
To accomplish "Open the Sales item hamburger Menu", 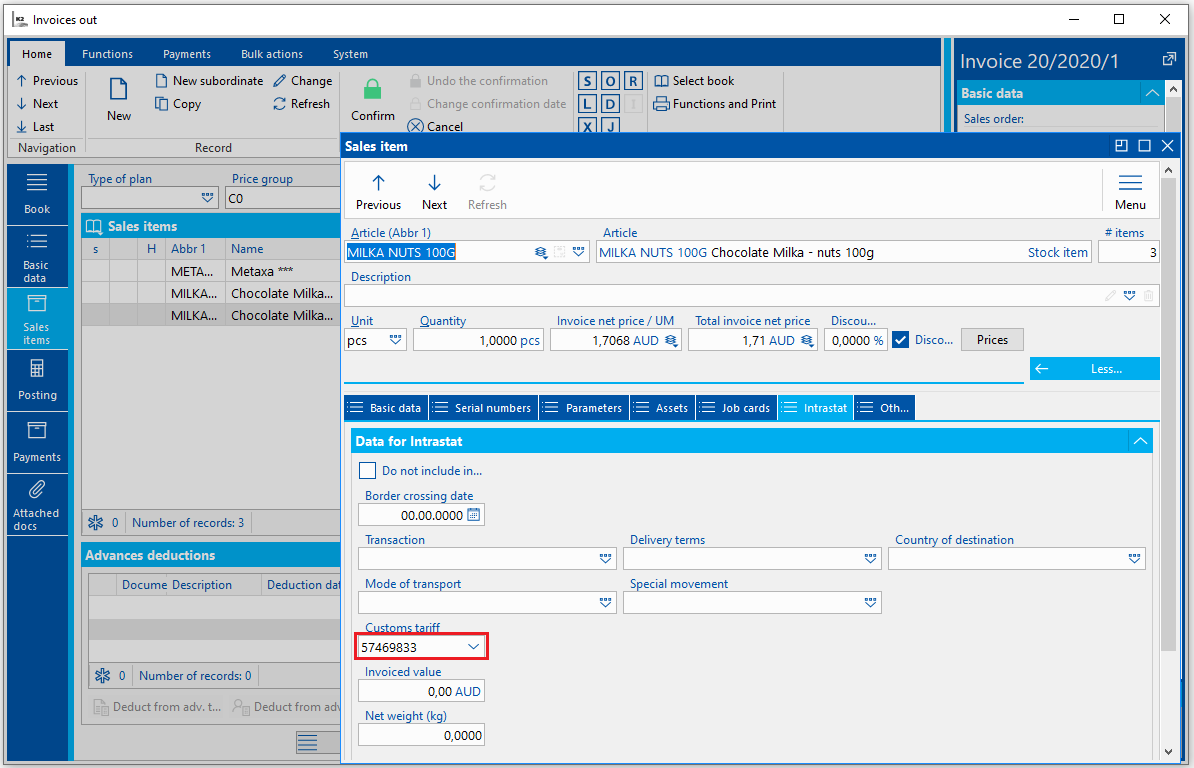I will click(1130, 192).
